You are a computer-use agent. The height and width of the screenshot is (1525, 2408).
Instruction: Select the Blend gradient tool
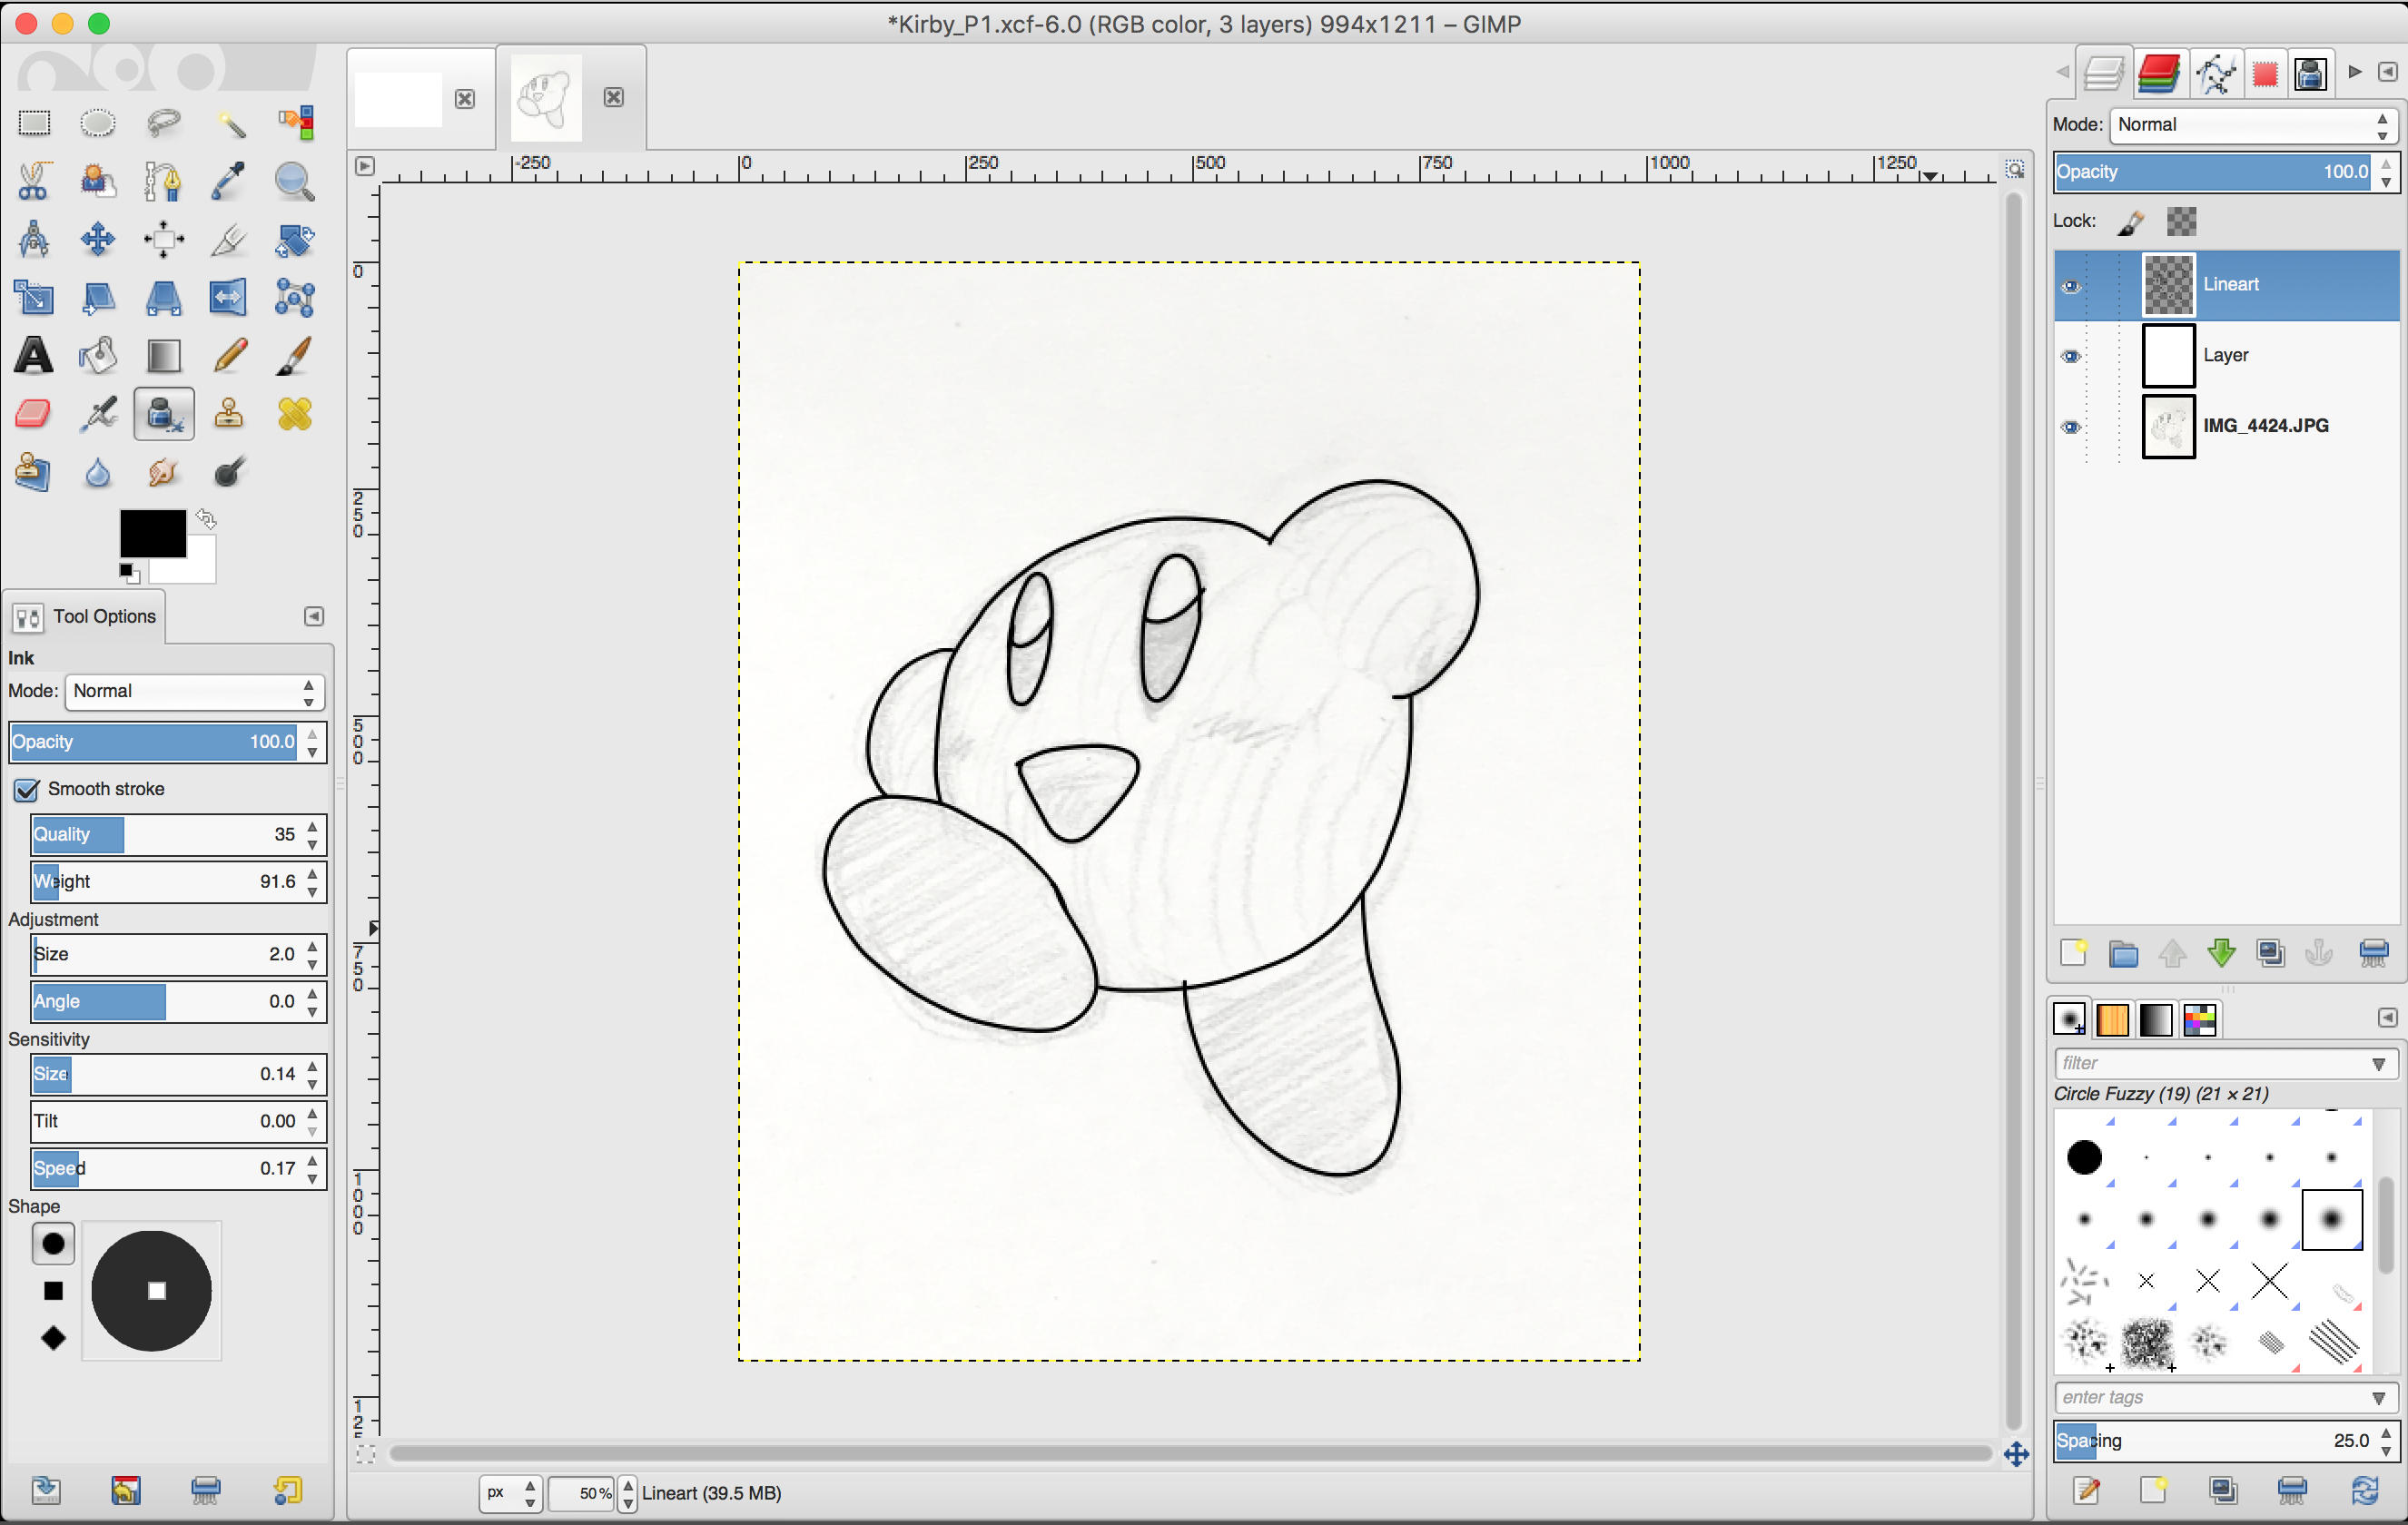pyautogui.click(x=163, y=355)
